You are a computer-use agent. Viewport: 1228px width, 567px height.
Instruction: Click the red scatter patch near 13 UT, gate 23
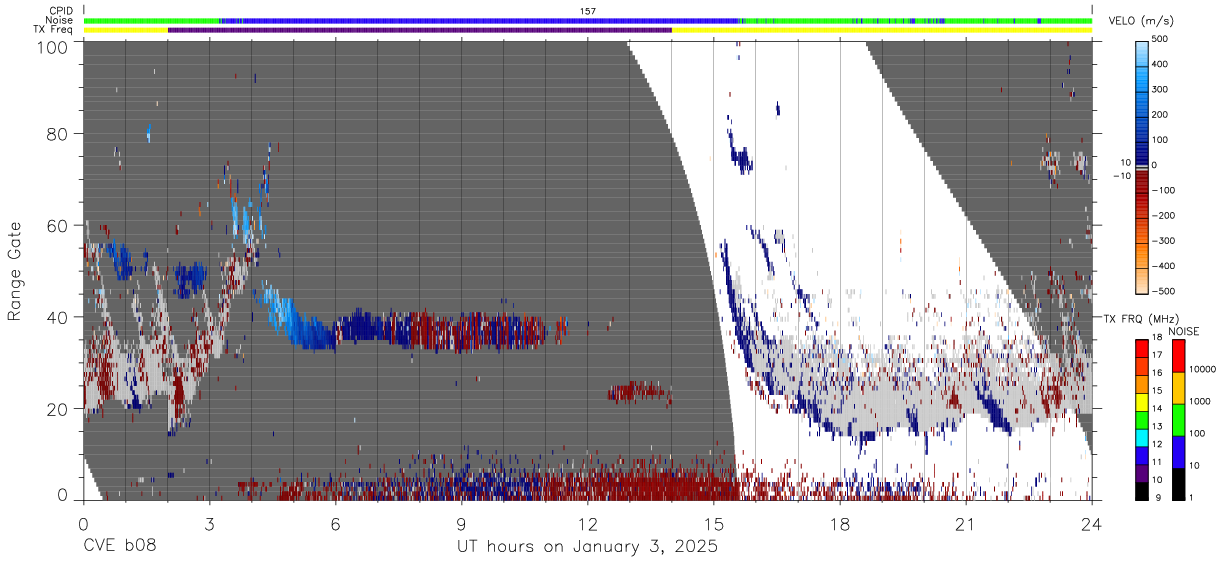(x=637, y=391)
